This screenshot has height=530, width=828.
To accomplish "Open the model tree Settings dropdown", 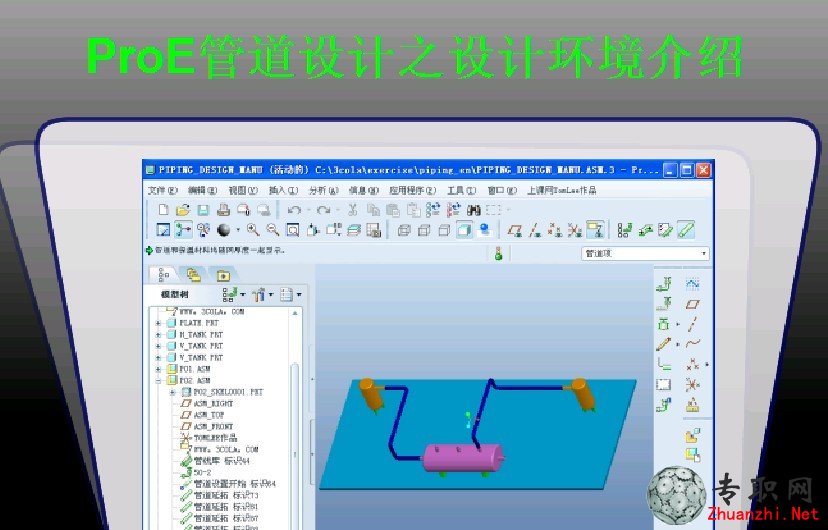I will 262,295.
